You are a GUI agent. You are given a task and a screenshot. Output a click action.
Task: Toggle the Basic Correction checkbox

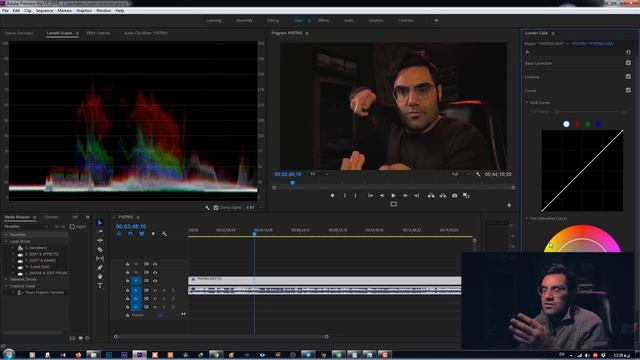[x=628, y=63]
